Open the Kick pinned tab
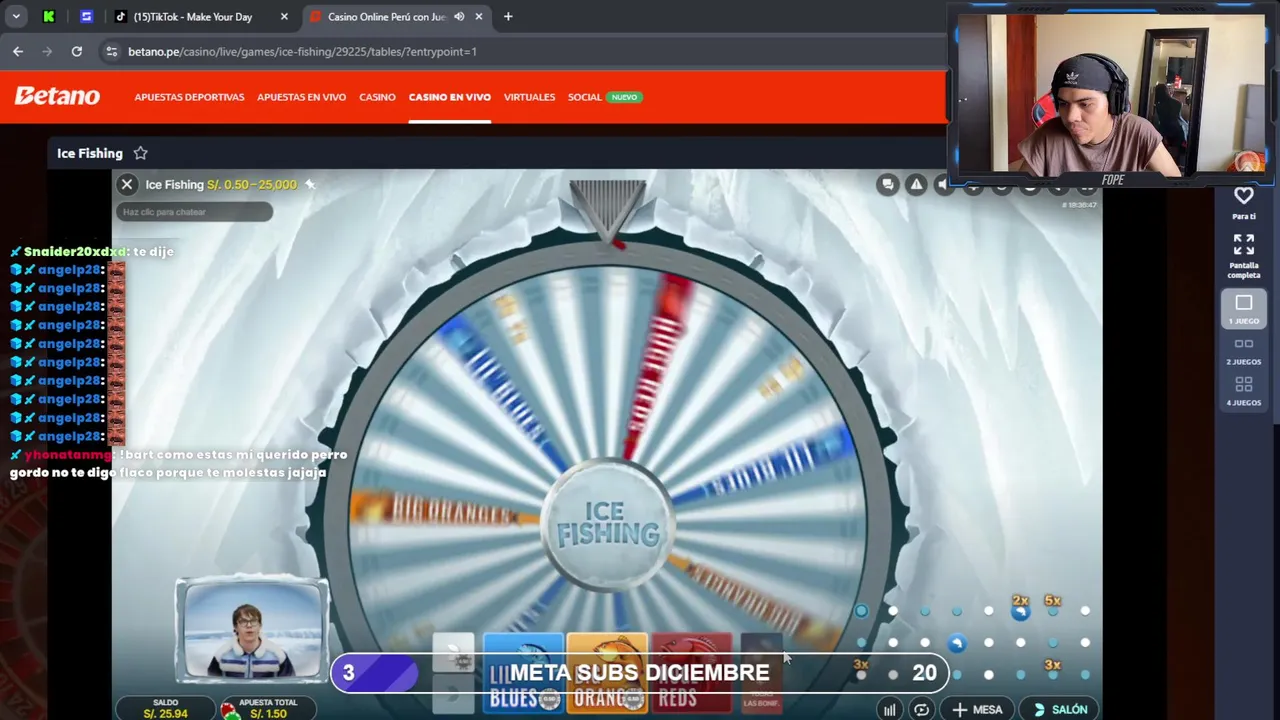The image size is (1280, 720). coord(49,17)
